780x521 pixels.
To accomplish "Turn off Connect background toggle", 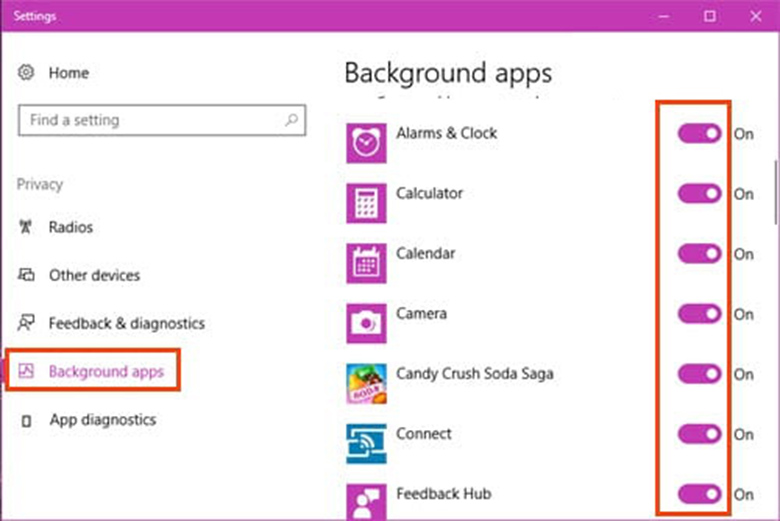I will (x=699, y=434).
